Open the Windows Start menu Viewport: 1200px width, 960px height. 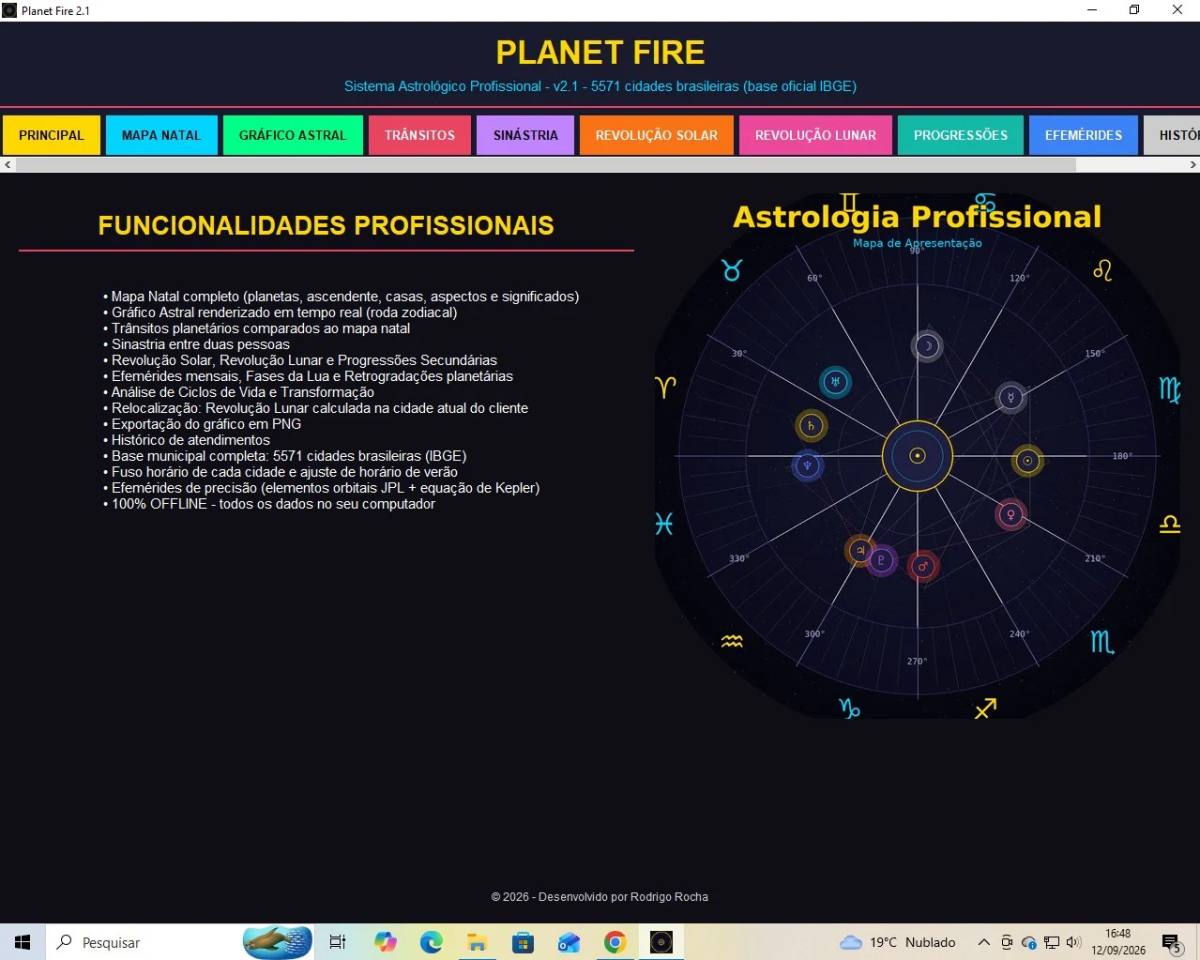pos(22,942)
